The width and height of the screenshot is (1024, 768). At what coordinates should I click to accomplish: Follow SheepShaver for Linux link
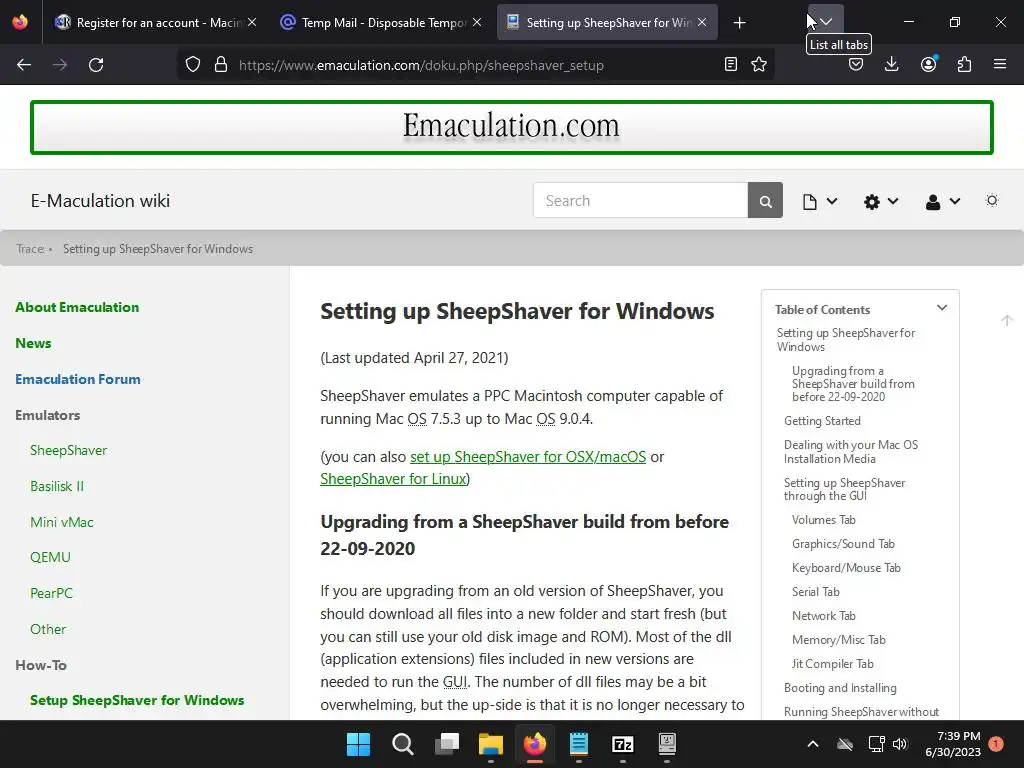(x=393, y=479)
